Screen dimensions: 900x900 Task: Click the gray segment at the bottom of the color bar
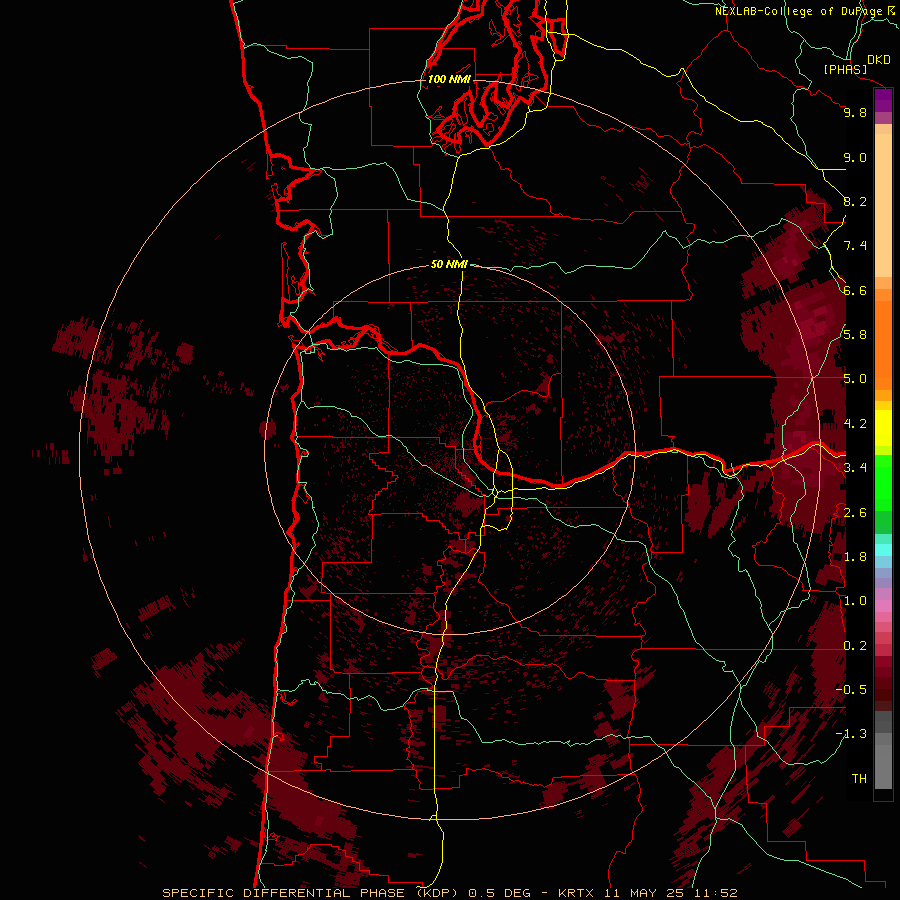(x=883, y=761)
